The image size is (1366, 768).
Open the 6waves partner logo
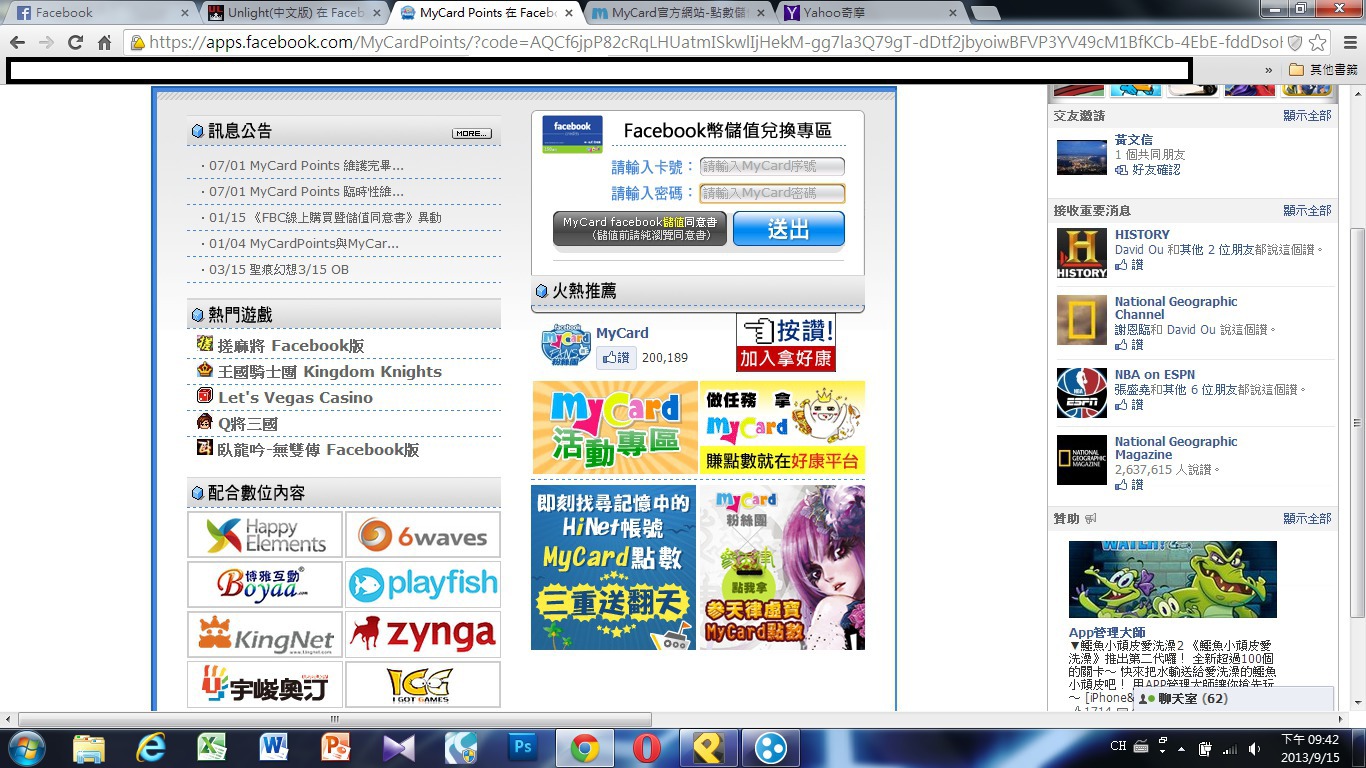pos(423,535)
